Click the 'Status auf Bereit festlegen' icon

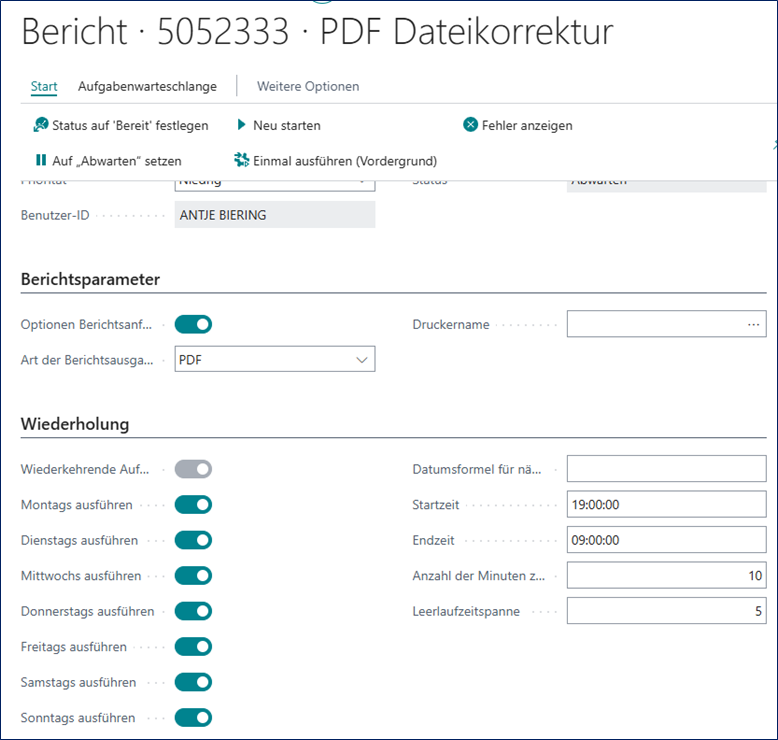click(41, 125)
